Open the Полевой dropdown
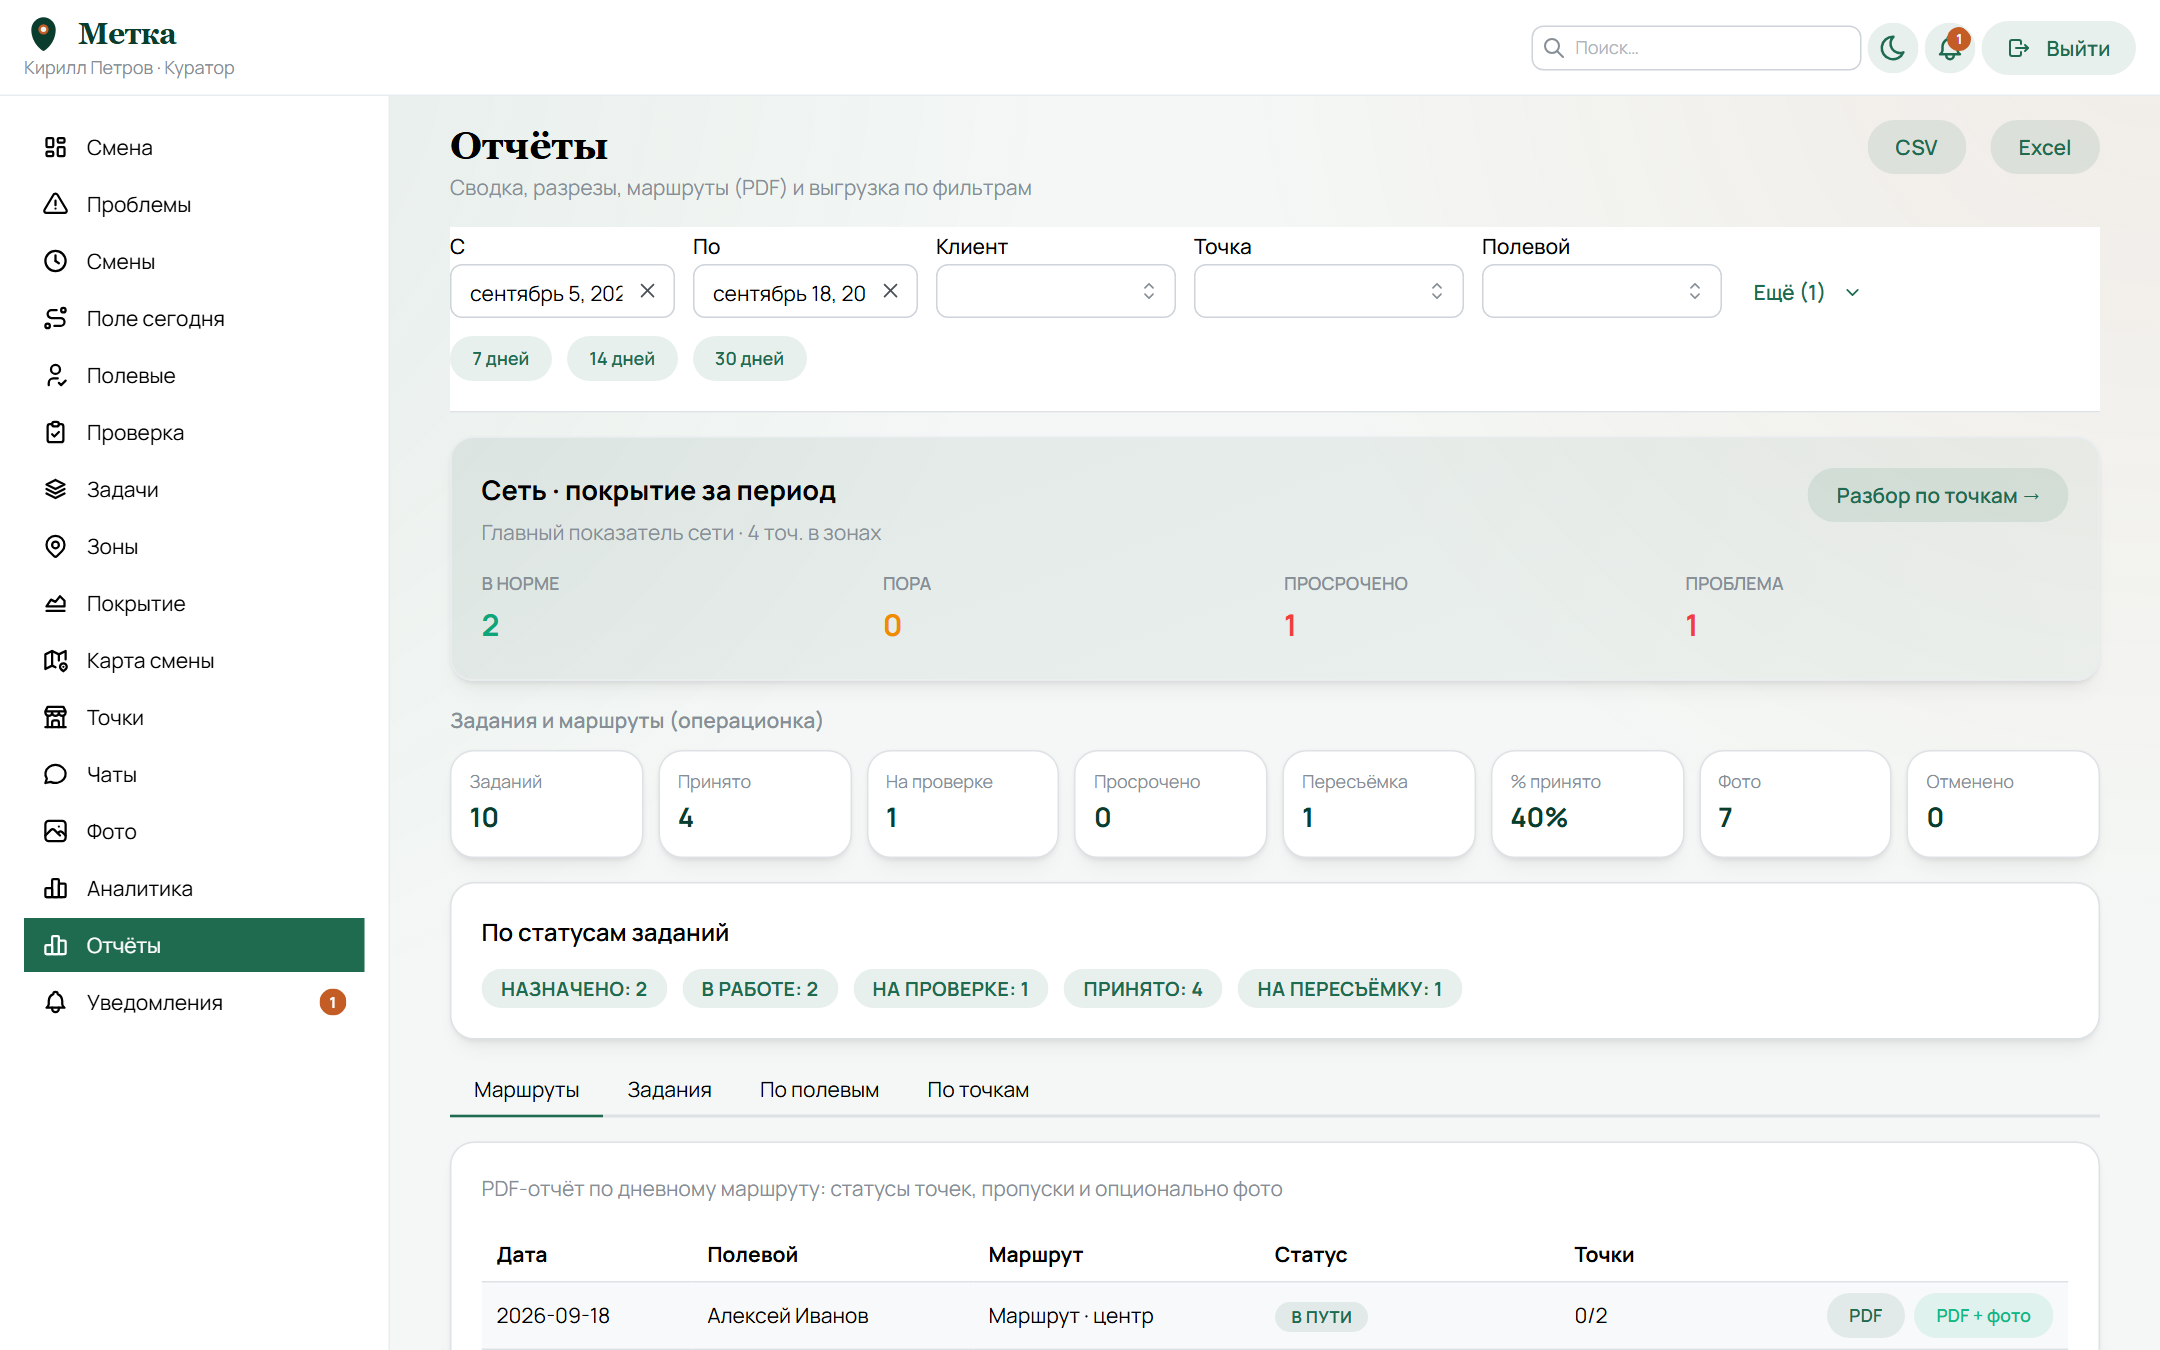Screen dimensions: 2160x1350 click(x=1601, y=291)
